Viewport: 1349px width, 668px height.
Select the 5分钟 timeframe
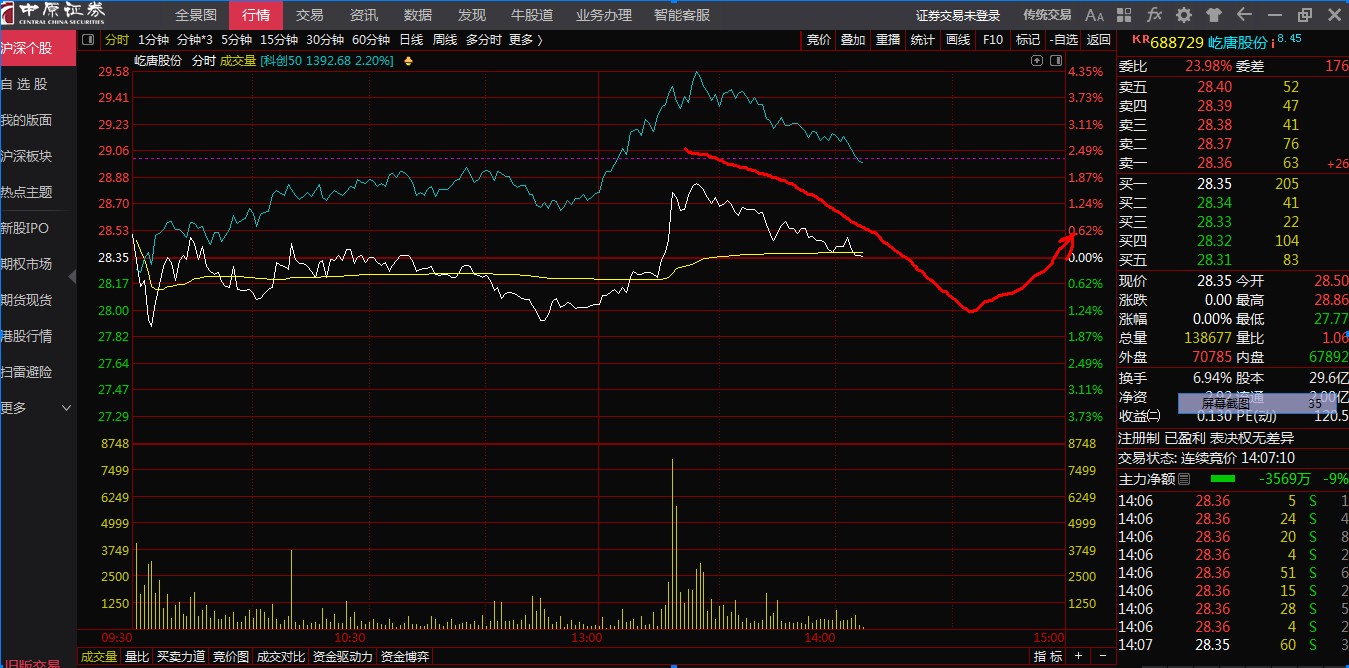point(236,40)
